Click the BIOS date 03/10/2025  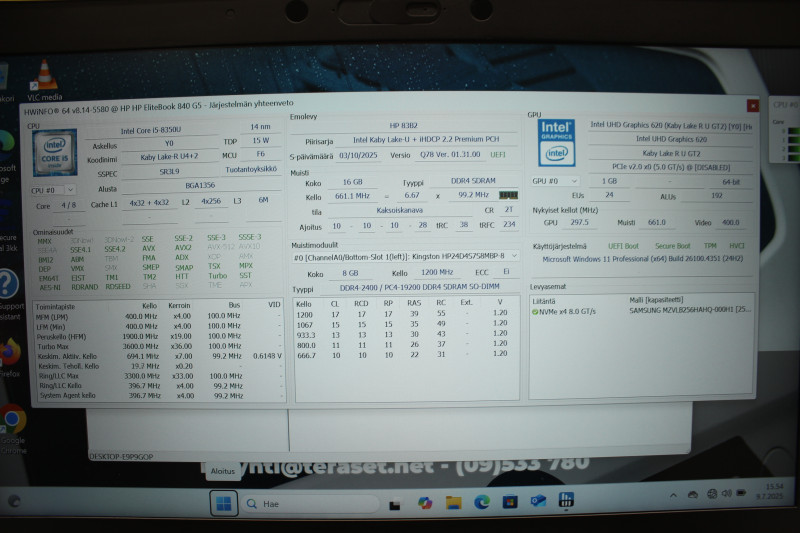pyautogui.click(x=358, y=155)
